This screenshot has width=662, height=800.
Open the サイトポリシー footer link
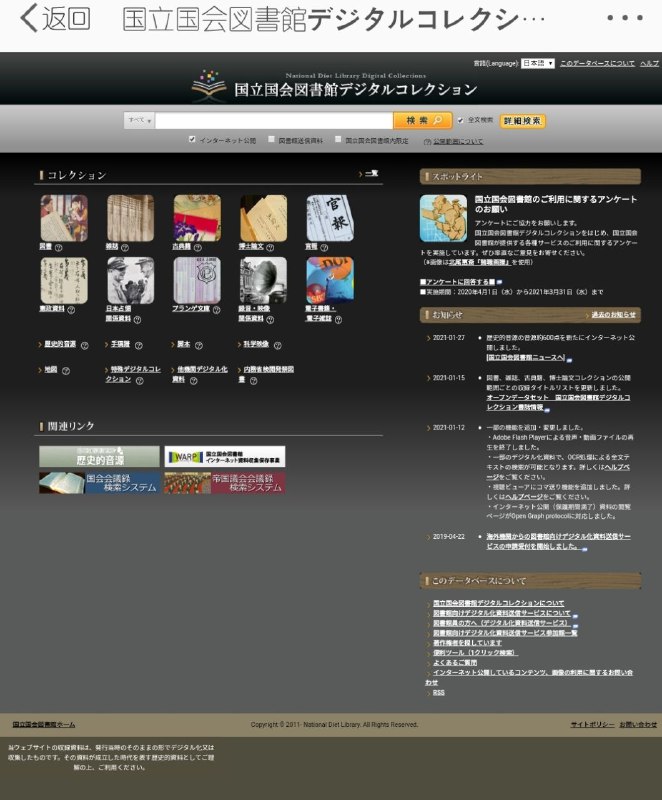tap(593, 724)
